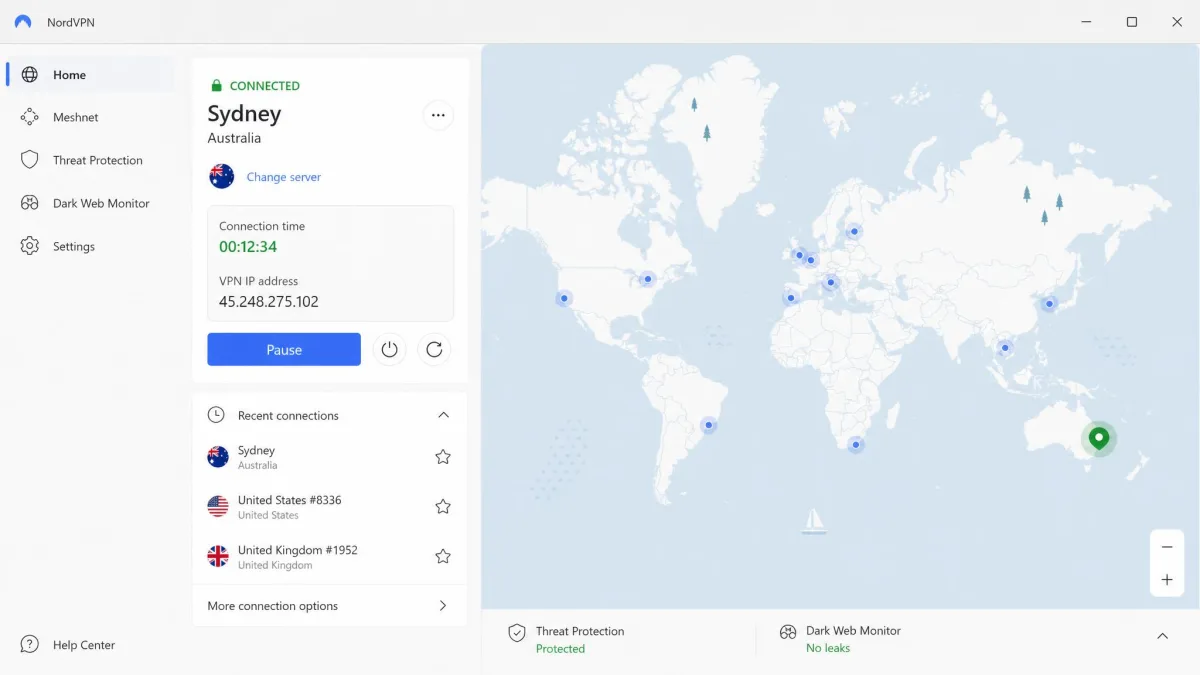
Task: Select the South Africa server dot
Action: pyautogui.click(x=855, y=444)
